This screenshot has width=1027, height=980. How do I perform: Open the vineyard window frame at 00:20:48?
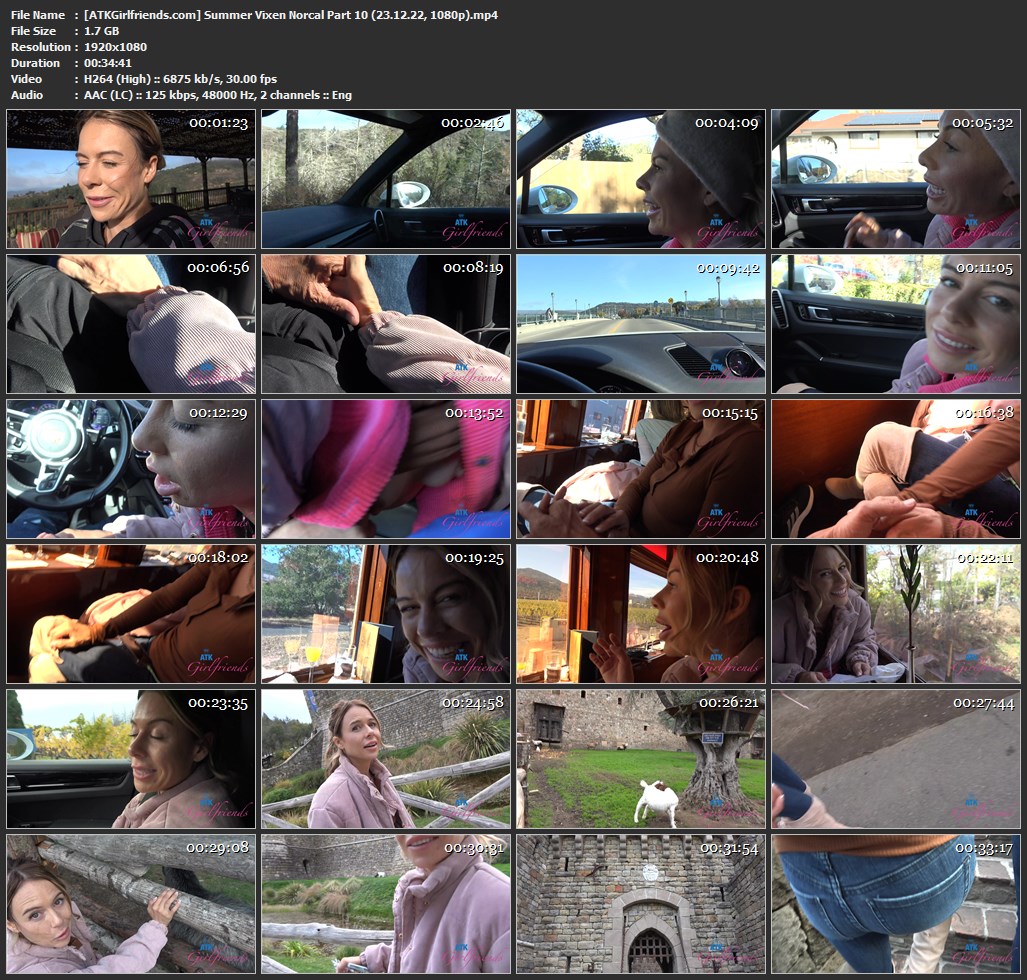point(641,614)
